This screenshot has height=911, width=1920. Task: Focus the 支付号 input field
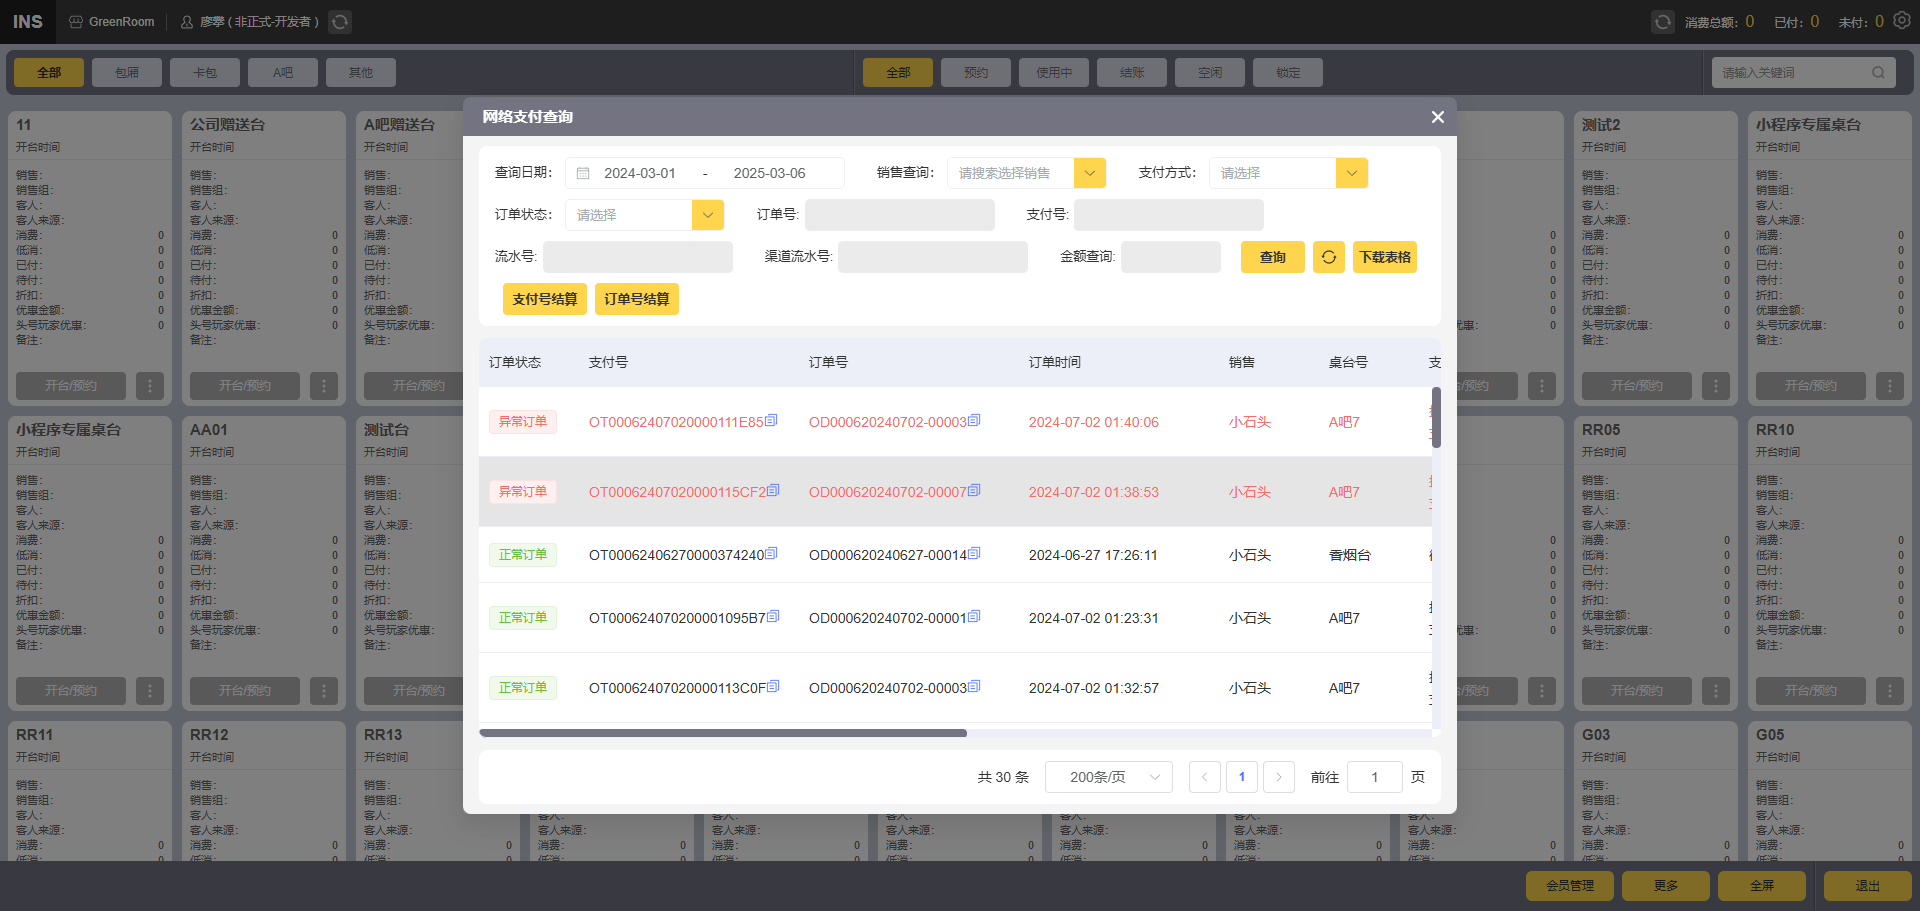[1169, 215]
